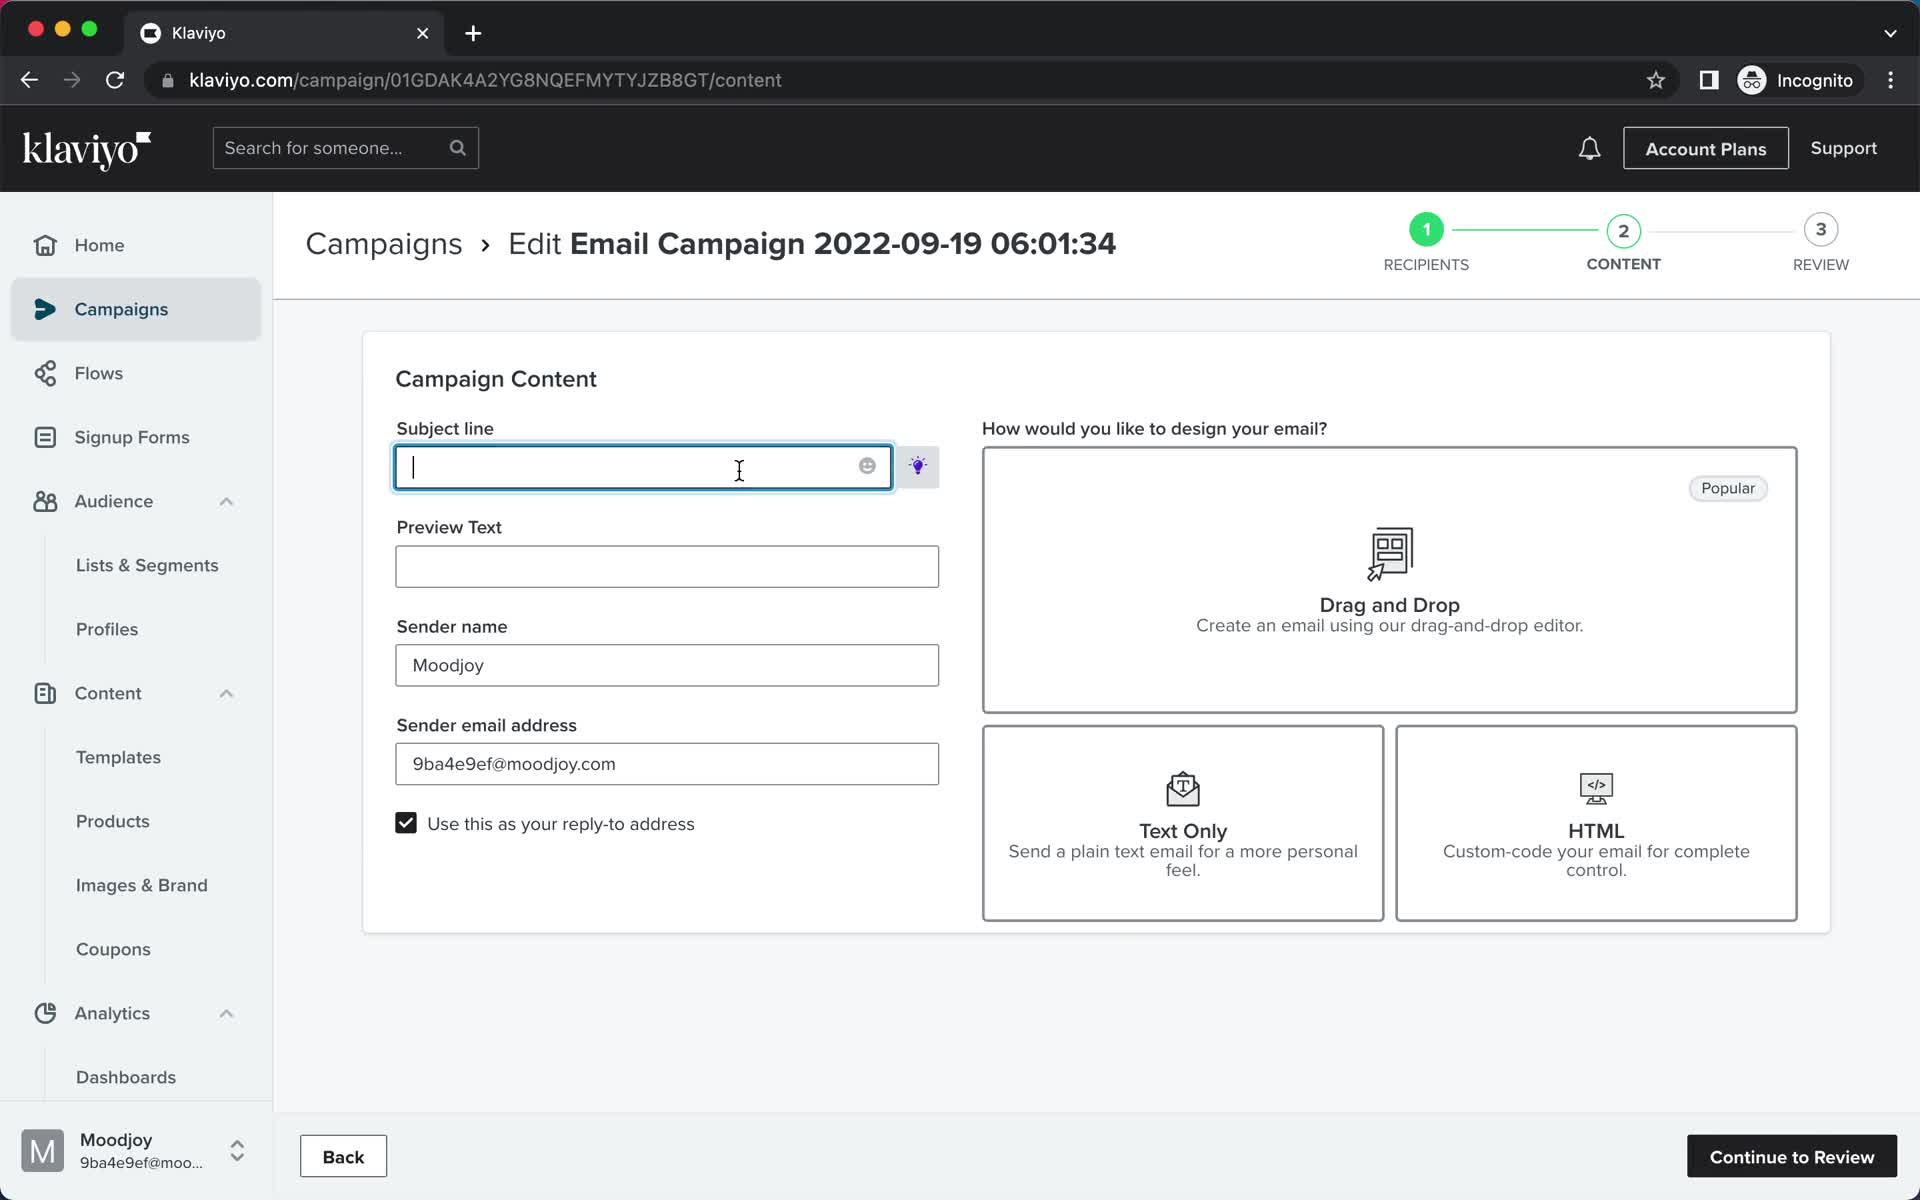1920x1200 pixels.
Task: Click the AI subject line suggestion lightbulb icon
Action: click(x=918, y=466)
